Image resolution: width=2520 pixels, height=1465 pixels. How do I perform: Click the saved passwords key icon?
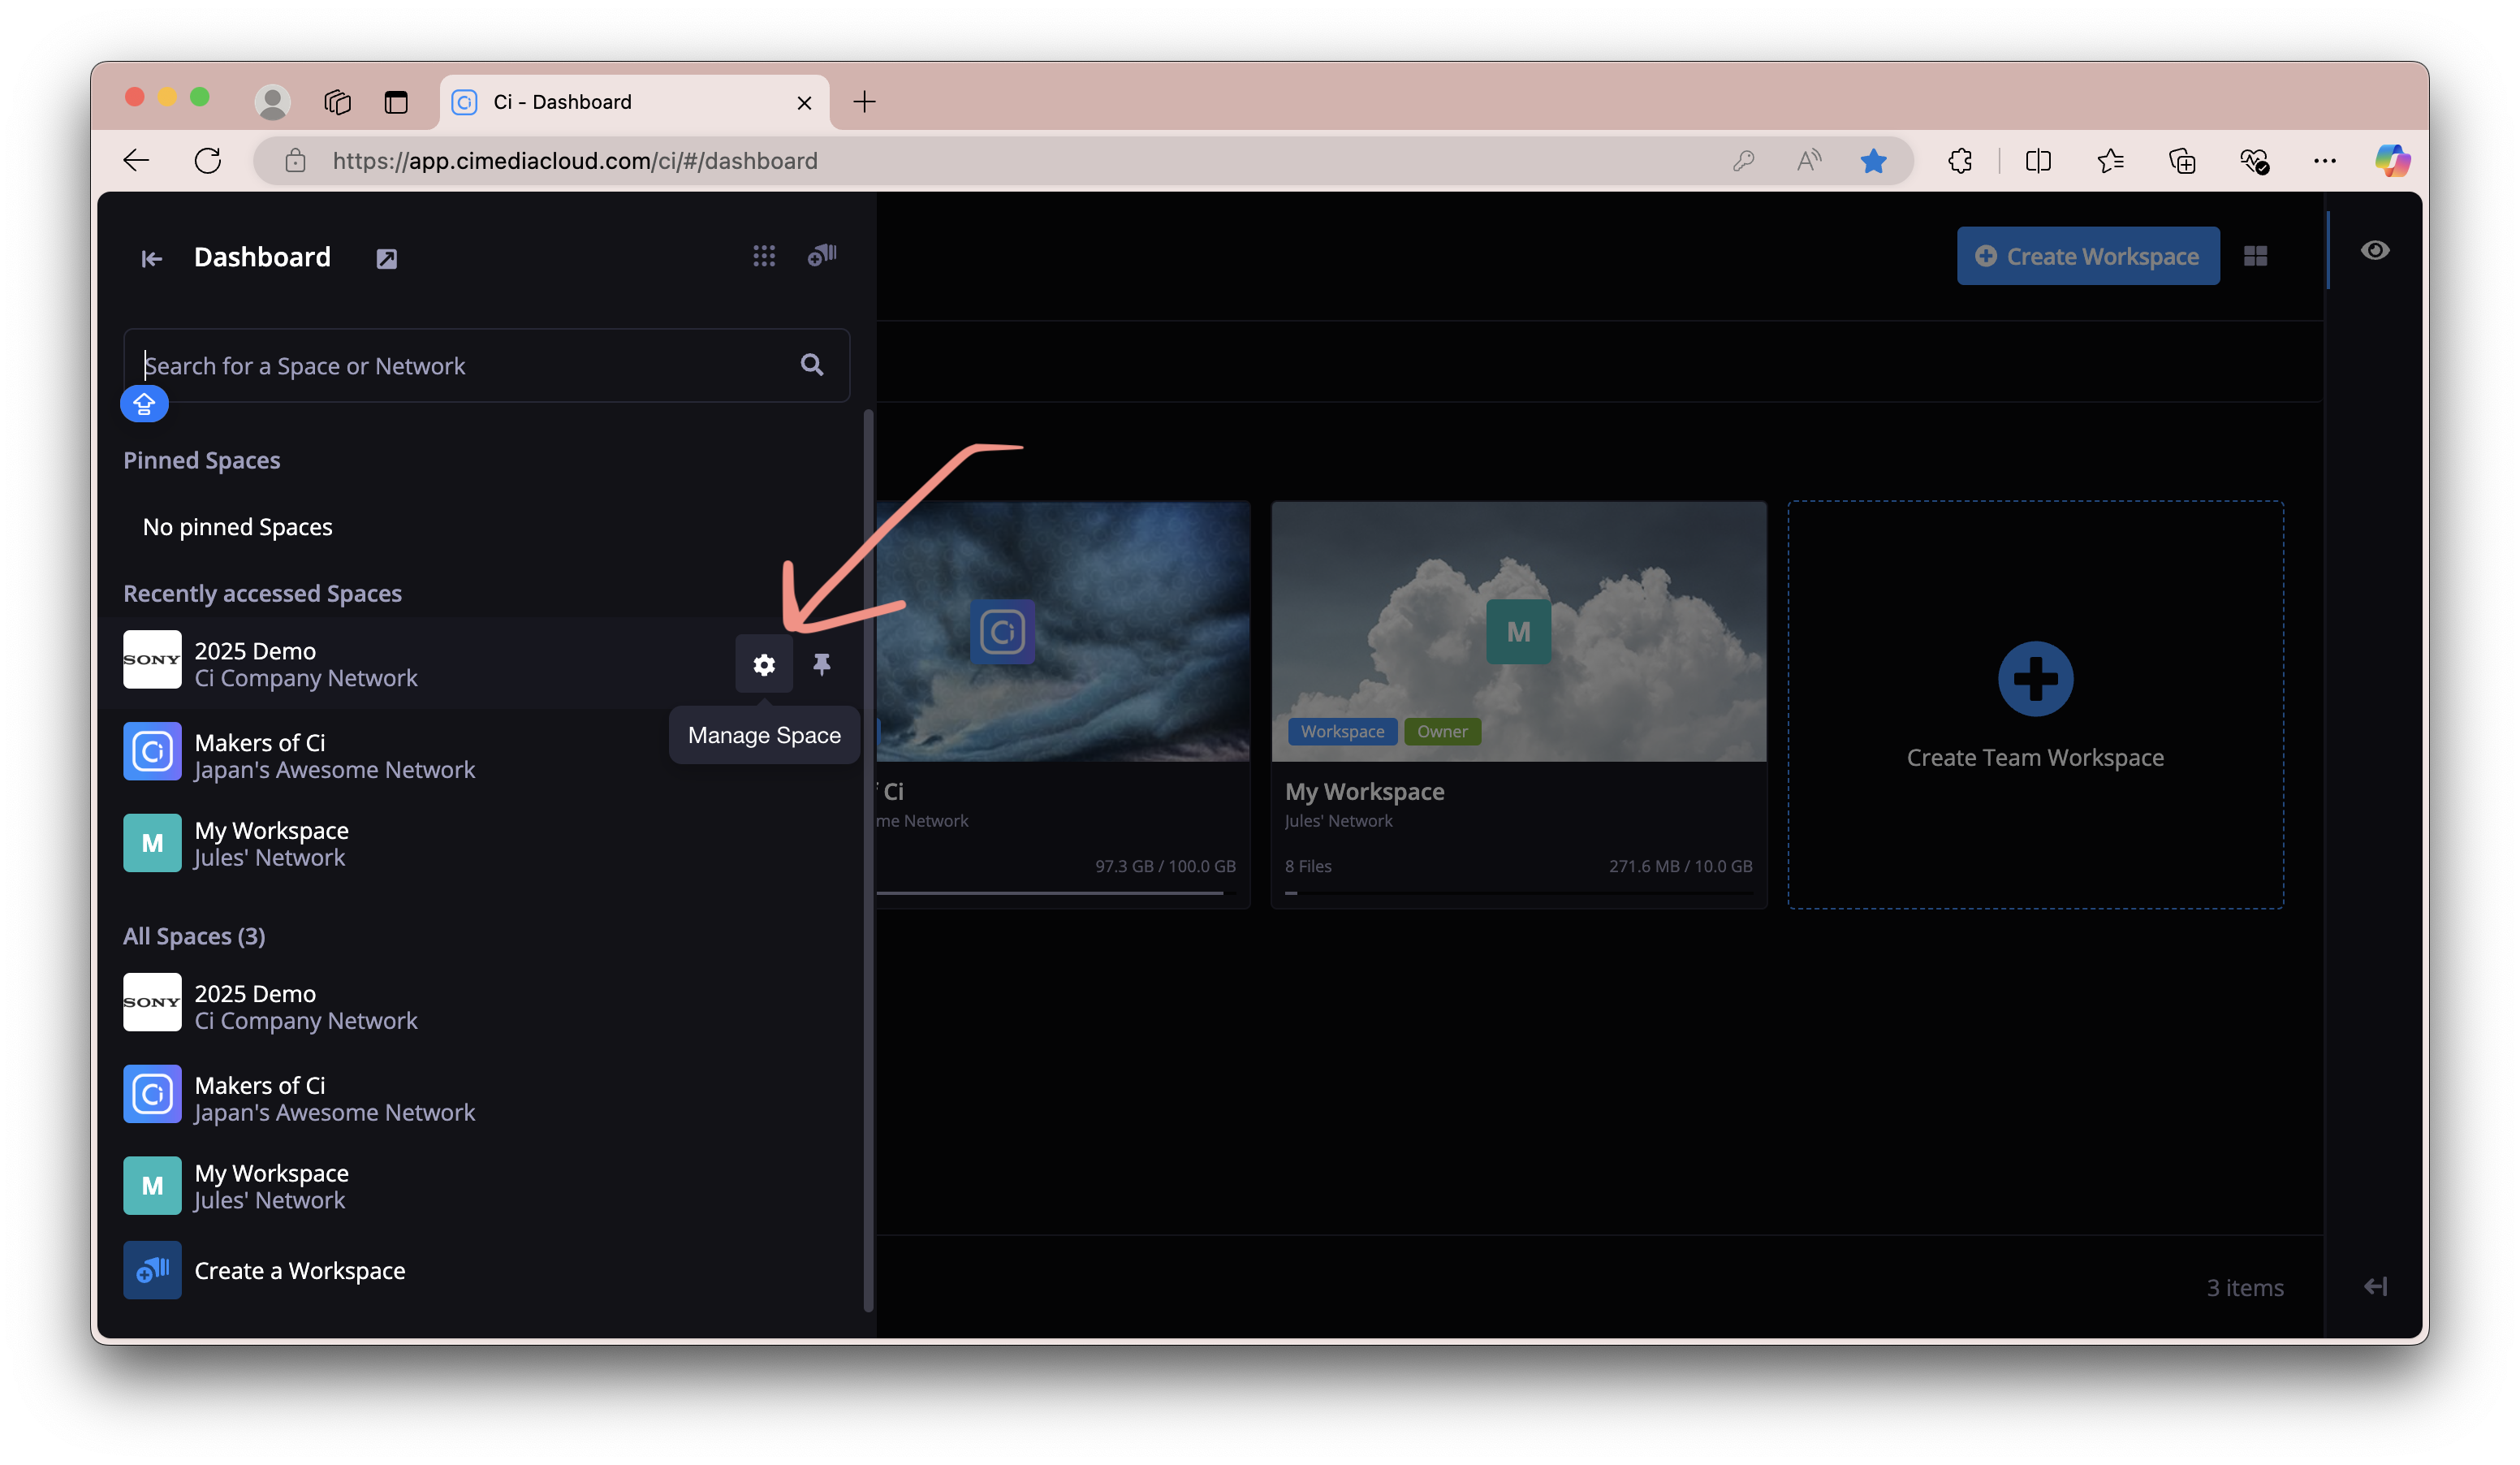pos(1743,160)
